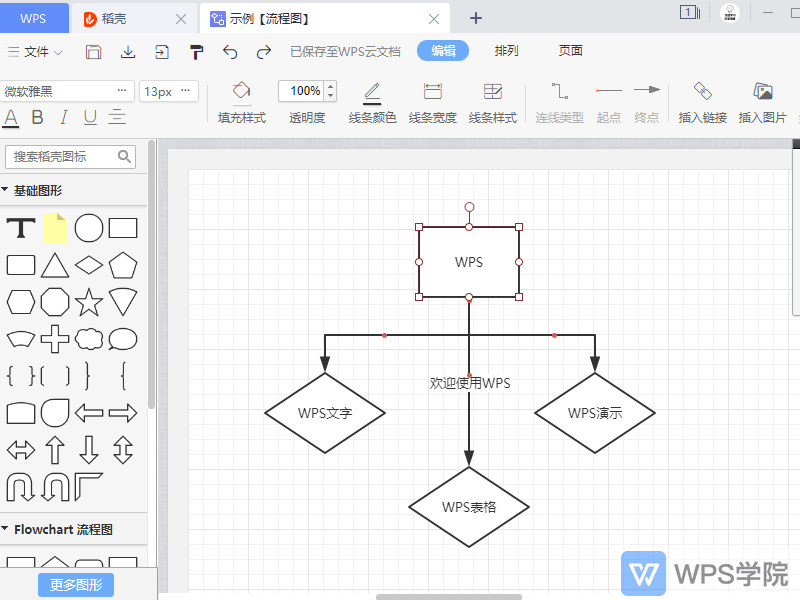The width and height of the screenshot is (800, 600).
Task: Decrease transparency with down stepper
Action: coord(331,96)
